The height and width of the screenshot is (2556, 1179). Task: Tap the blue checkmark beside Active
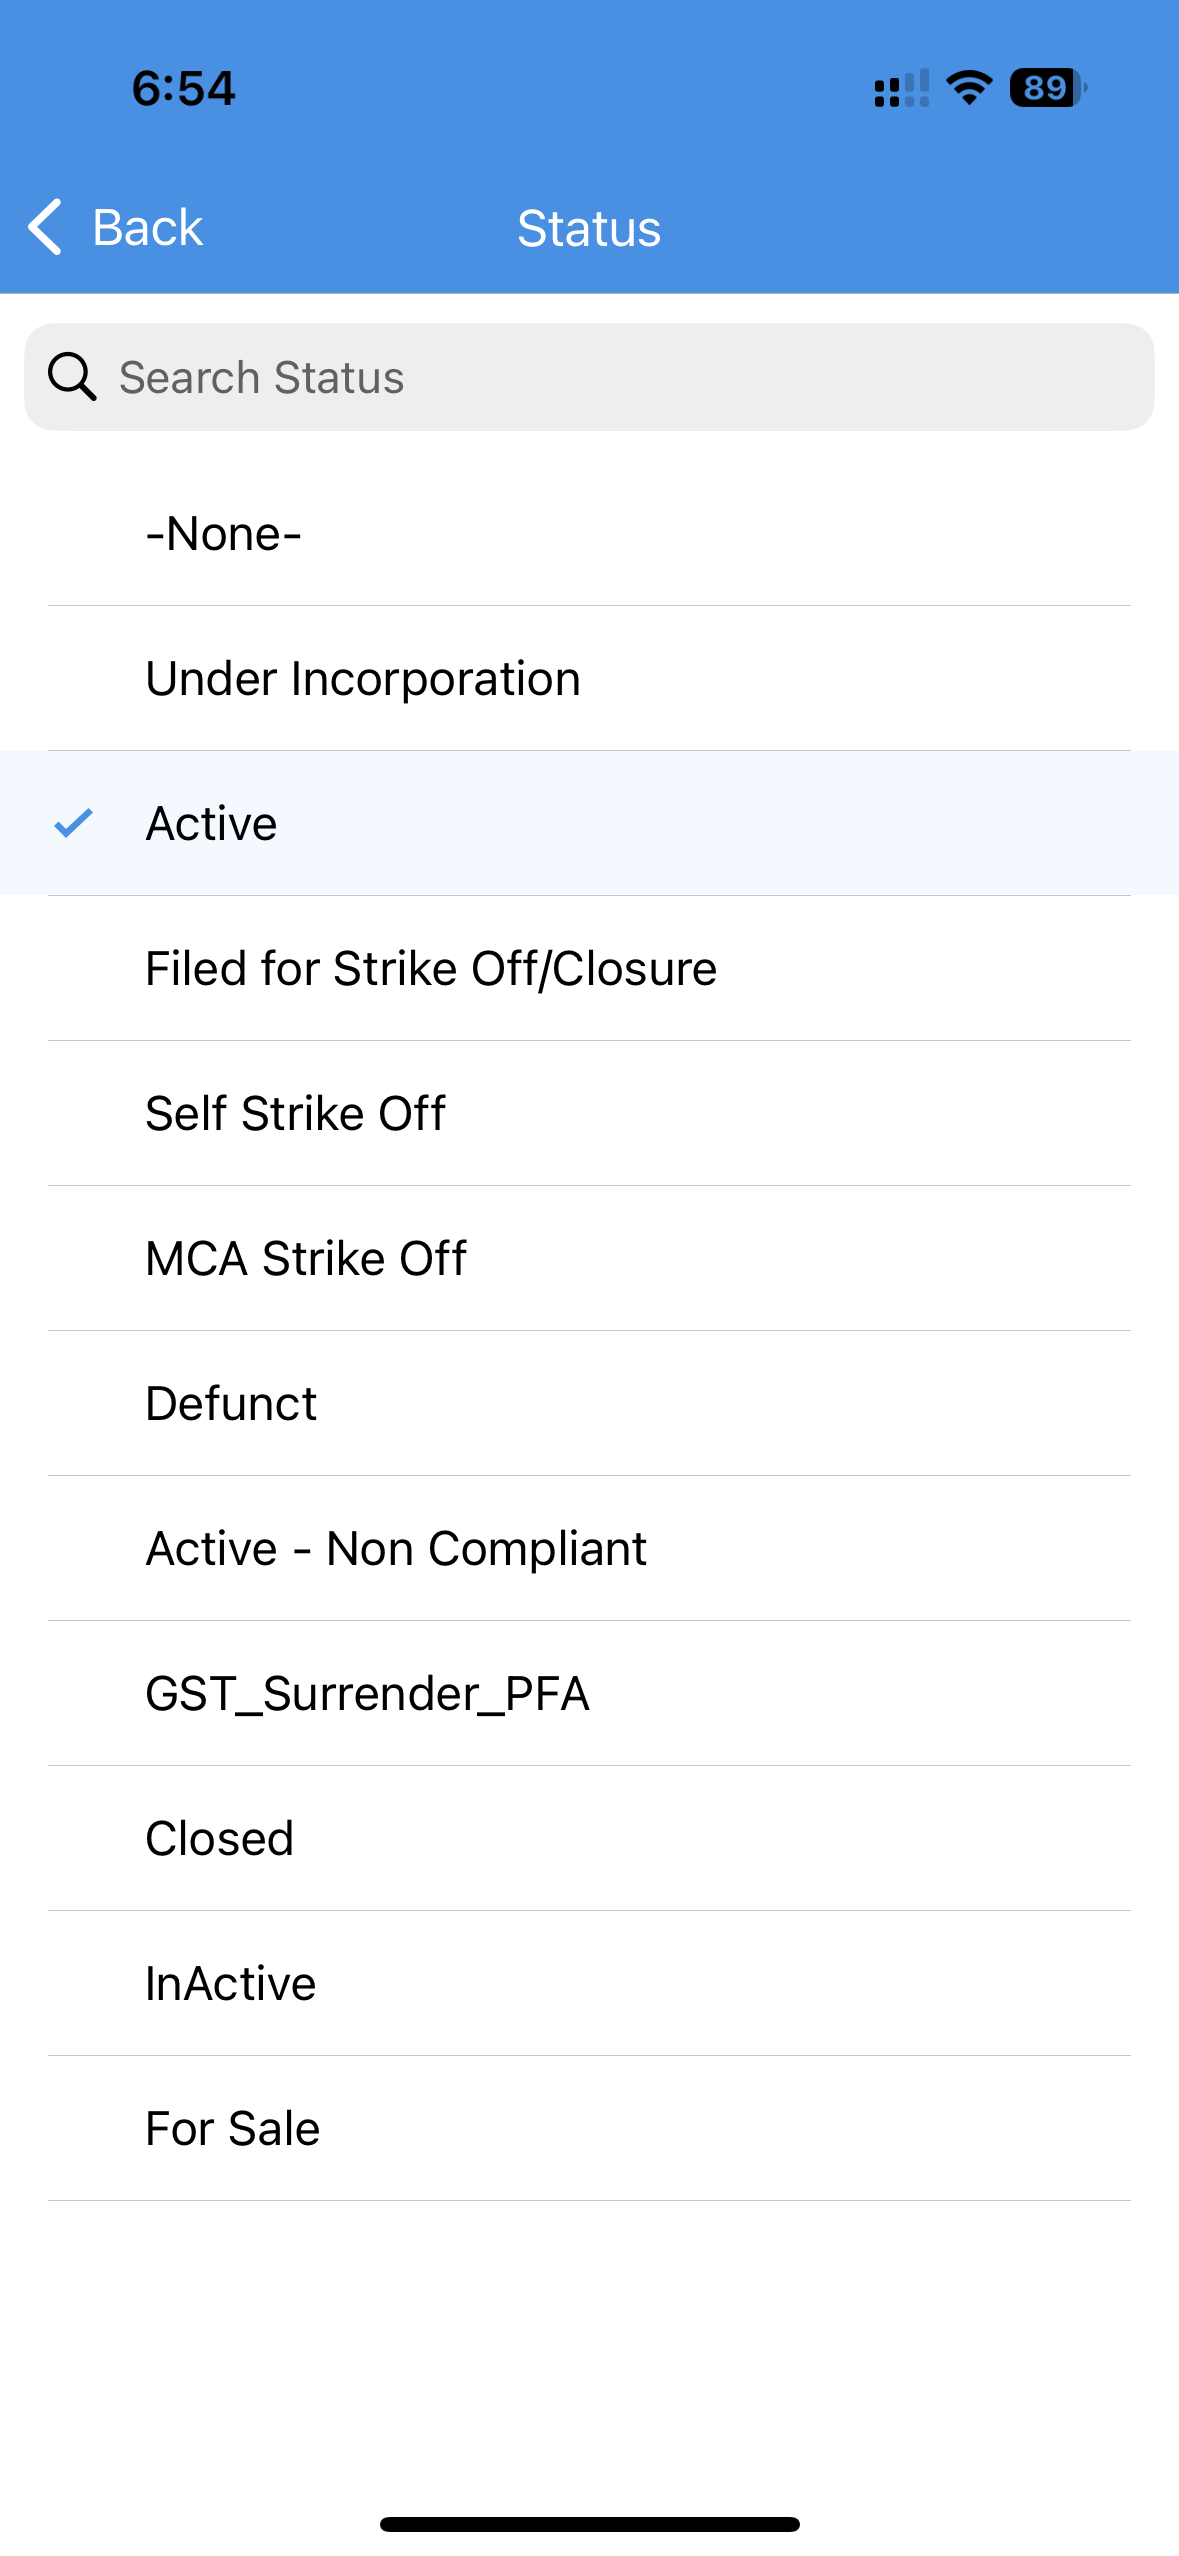click(x=73, y=823)
